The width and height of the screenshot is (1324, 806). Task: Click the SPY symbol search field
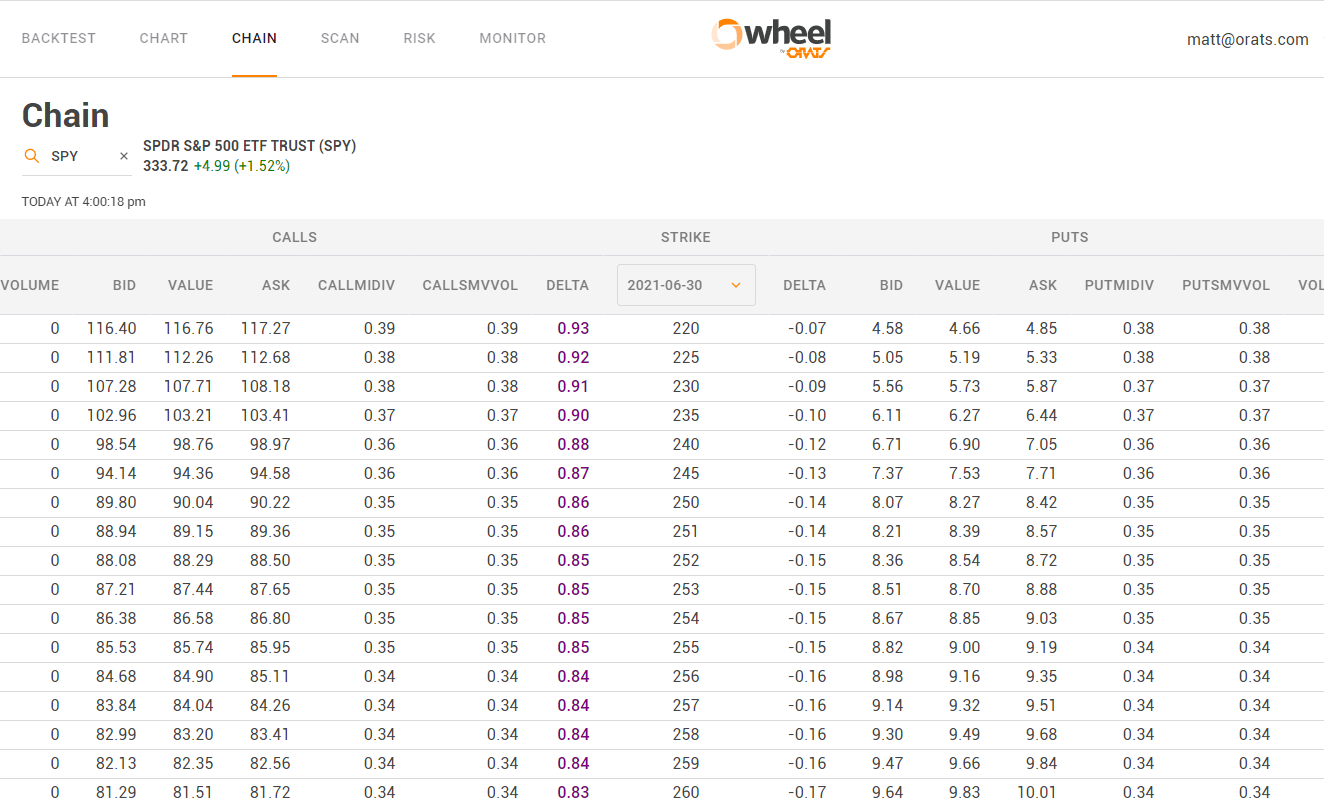[x=78, y=156]
